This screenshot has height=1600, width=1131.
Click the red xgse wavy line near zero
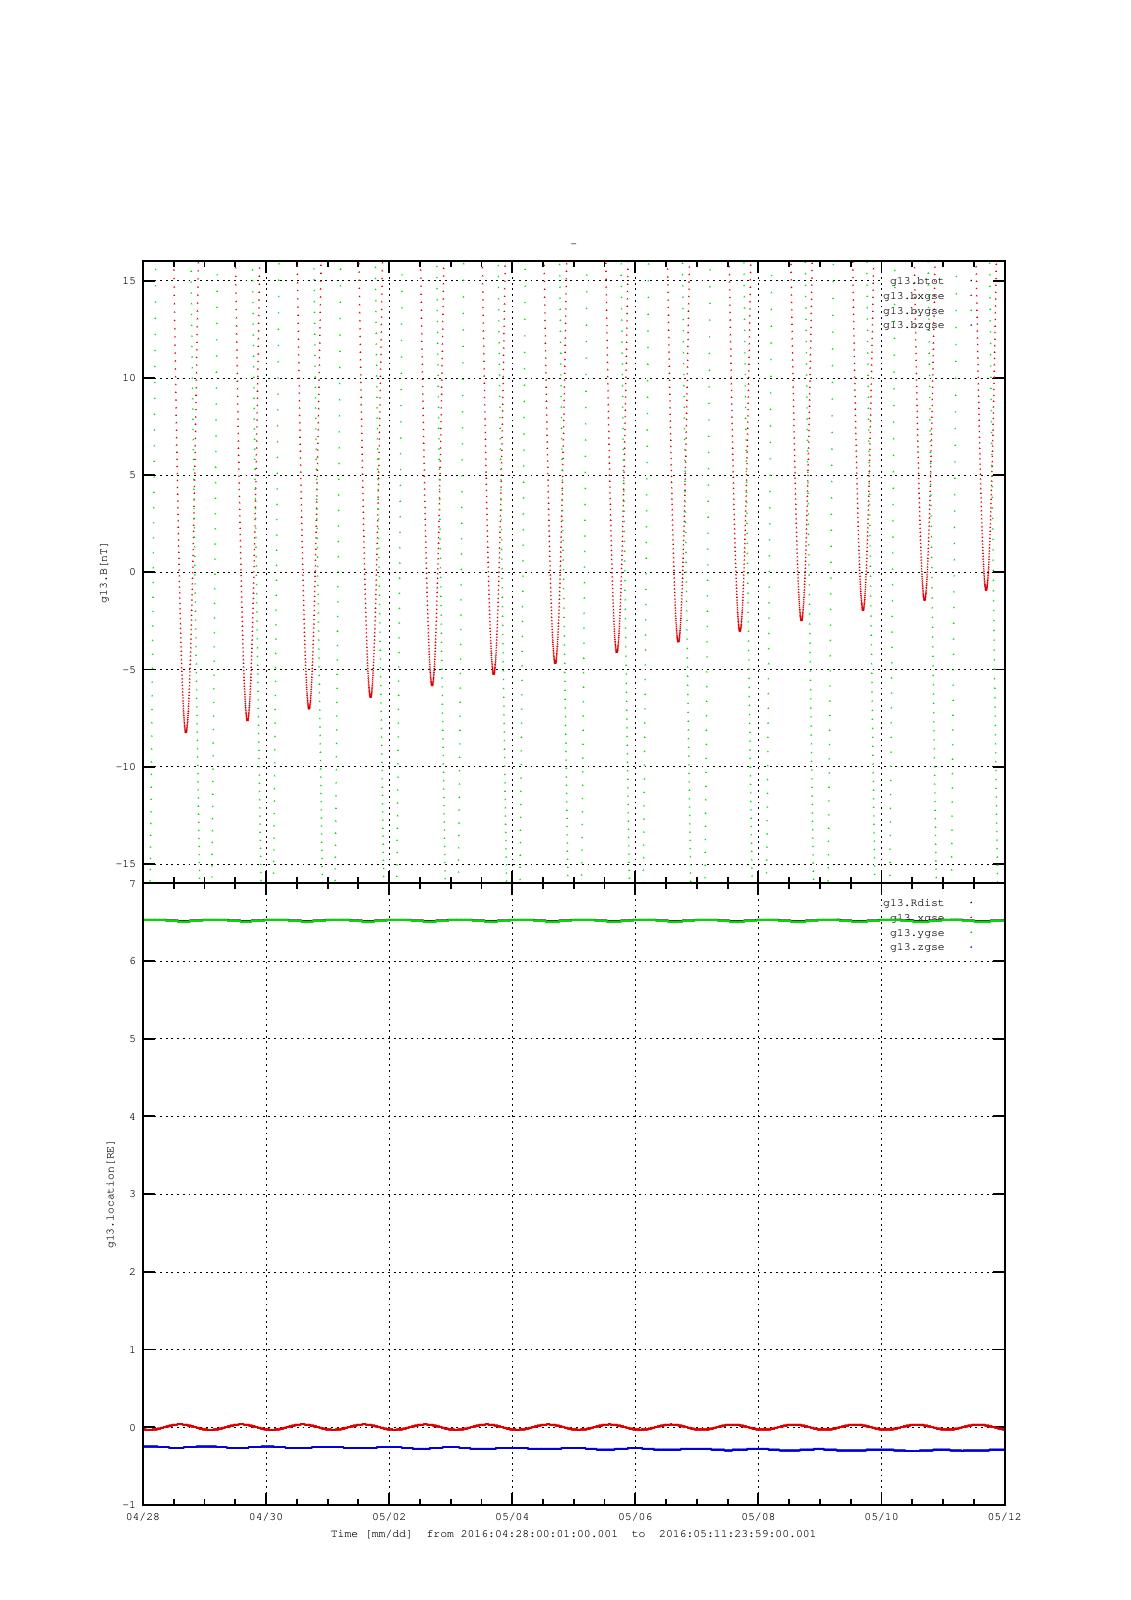point(574,1427)
